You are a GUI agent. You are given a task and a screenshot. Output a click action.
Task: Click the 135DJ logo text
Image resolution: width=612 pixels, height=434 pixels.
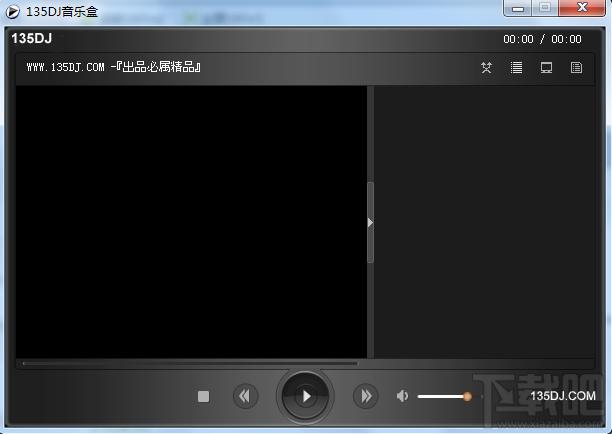pyautogui.click(x=32, y=38)
